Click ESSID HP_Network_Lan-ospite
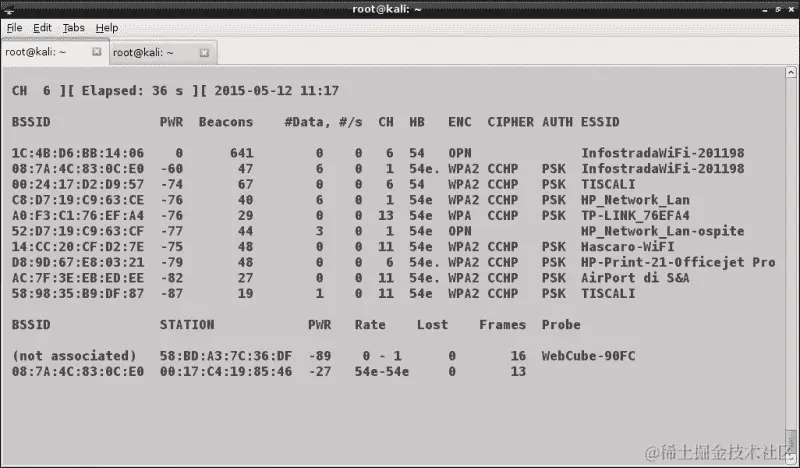The image size is (800, 468). click(662, 231)
